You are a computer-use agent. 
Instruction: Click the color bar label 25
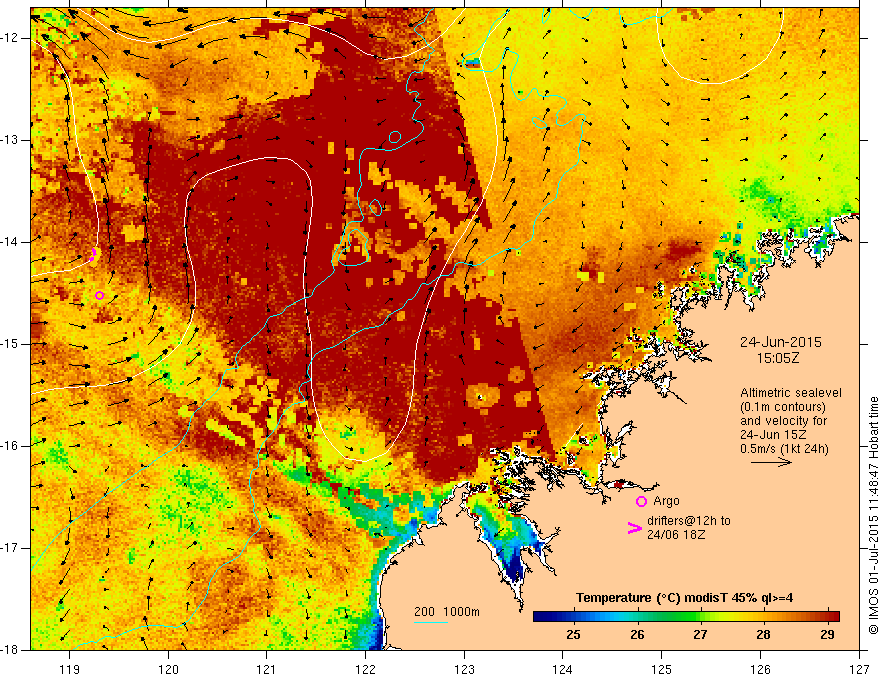[x=573, y=635]
